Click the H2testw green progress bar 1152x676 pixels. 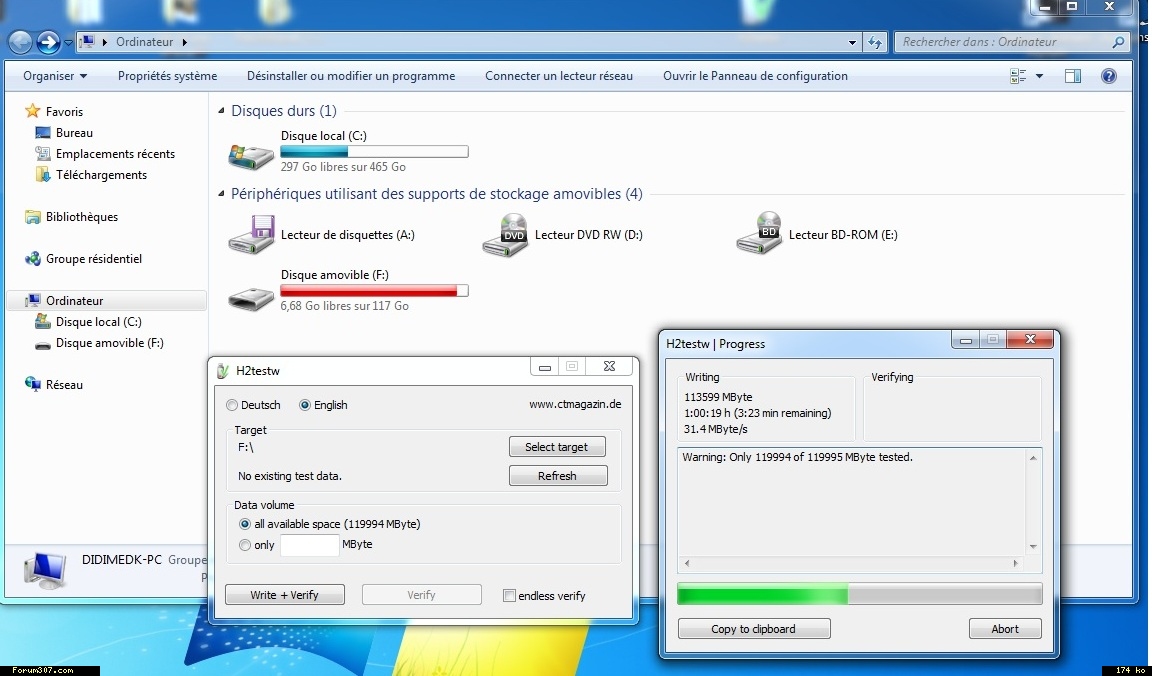tap(860, 594)
